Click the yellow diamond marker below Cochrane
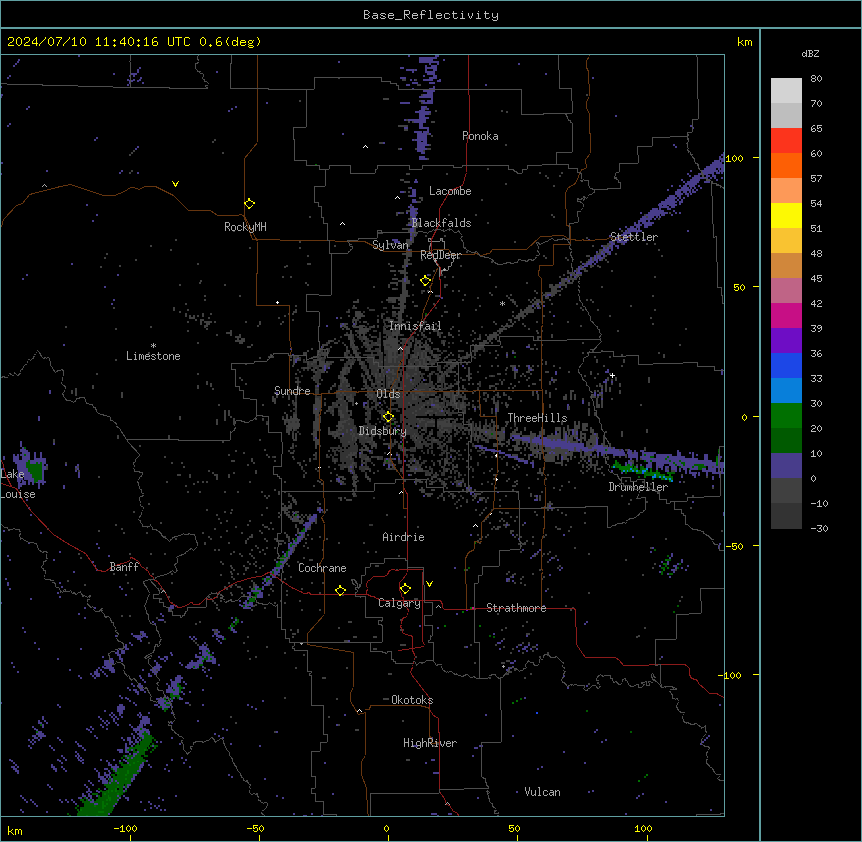Screen dimensions: 862x842 pyautogui.click(x=340, y=590)
